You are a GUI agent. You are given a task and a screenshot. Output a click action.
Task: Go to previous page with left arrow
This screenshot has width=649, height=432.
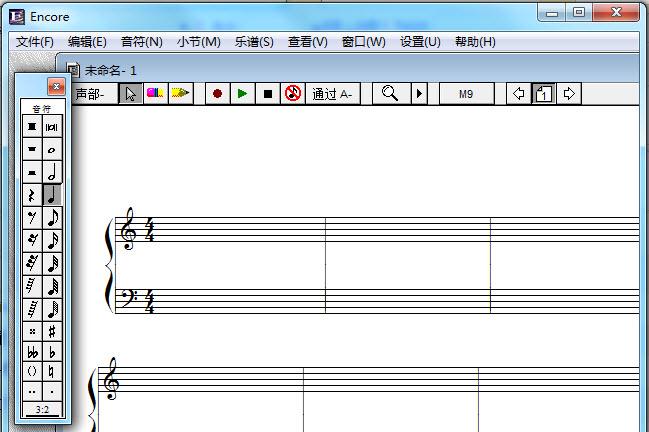[x=518, y=94]
